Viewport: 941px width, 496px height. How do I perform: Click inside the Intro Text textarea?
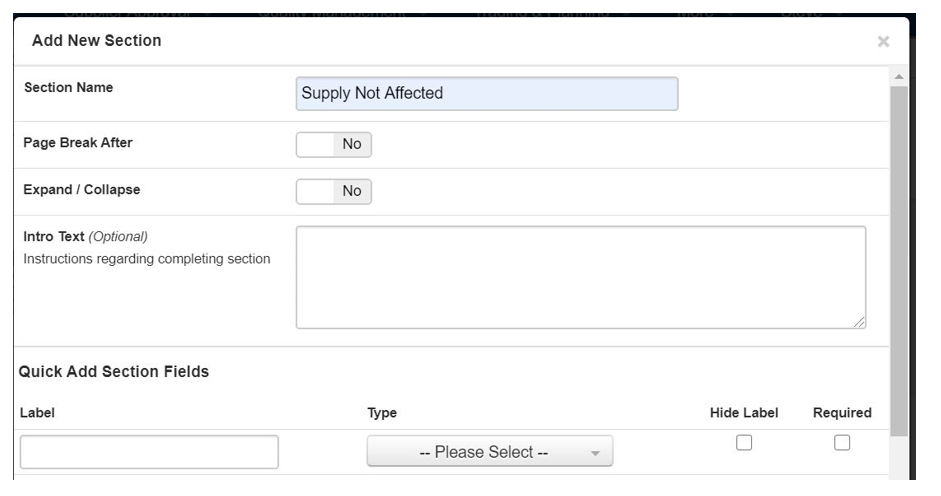pyautogui.click(x=580, y=277)
